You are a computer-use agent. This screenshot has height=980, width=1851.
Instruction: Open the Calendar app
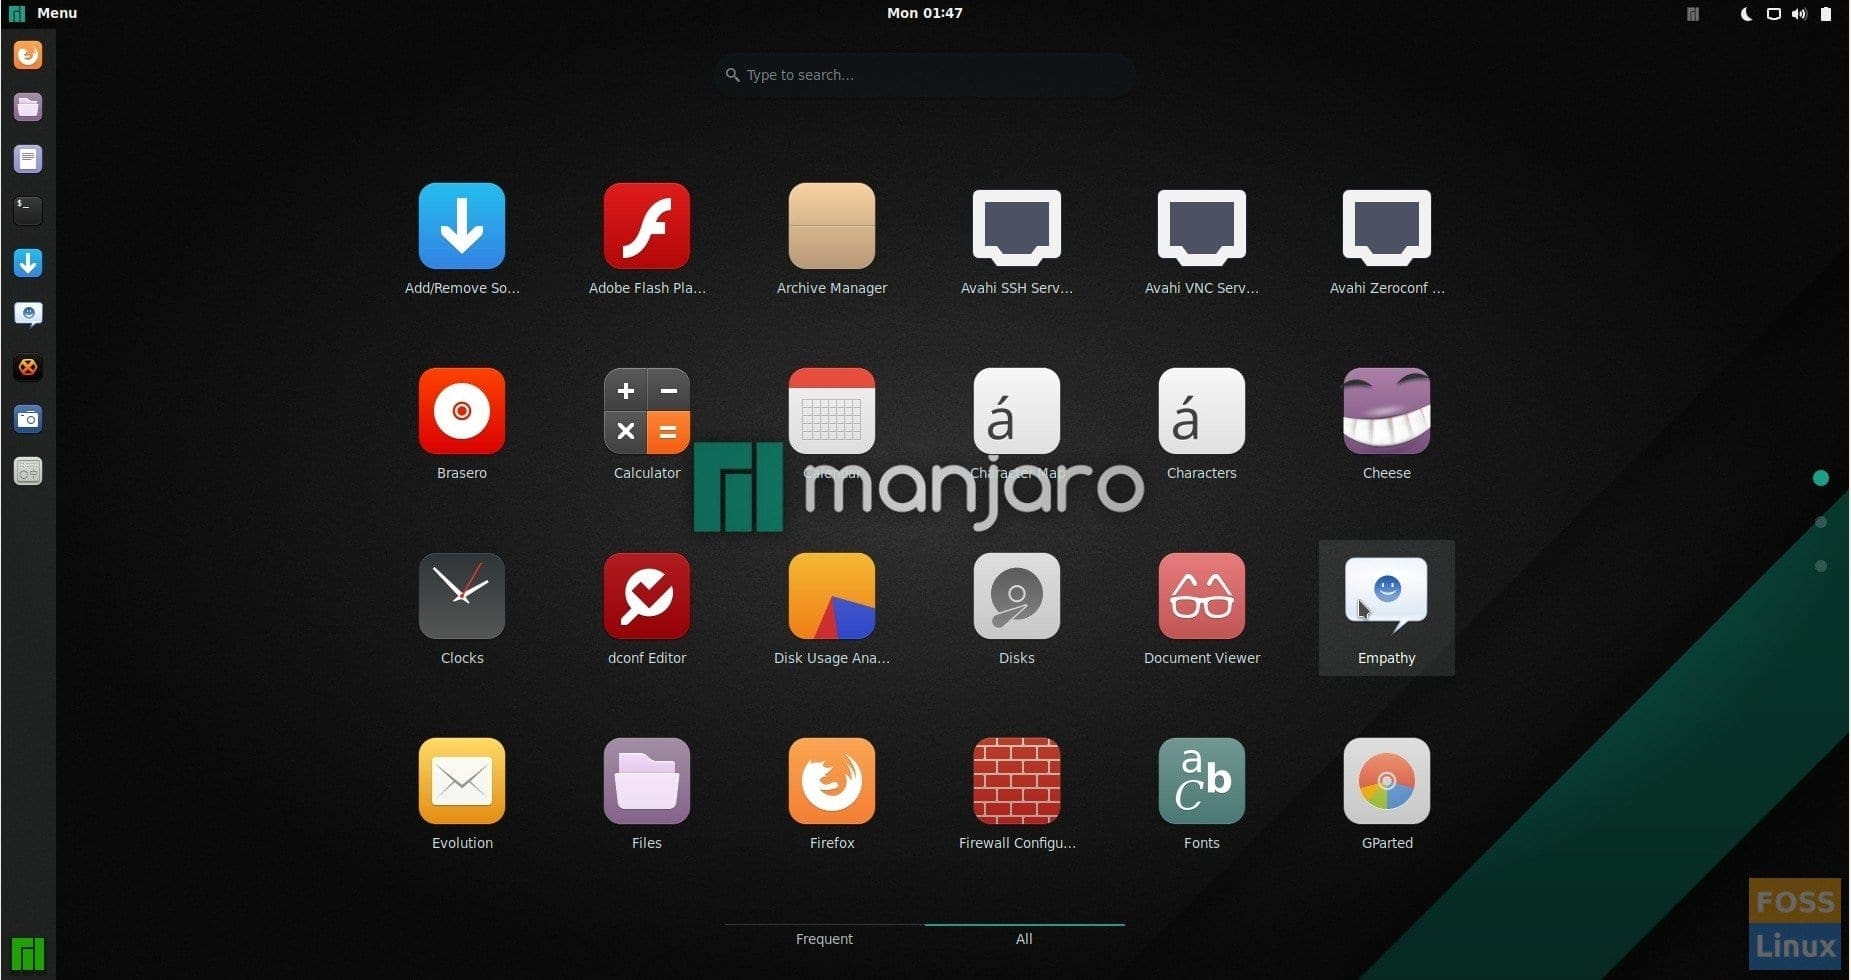click(x=831, y=411)
